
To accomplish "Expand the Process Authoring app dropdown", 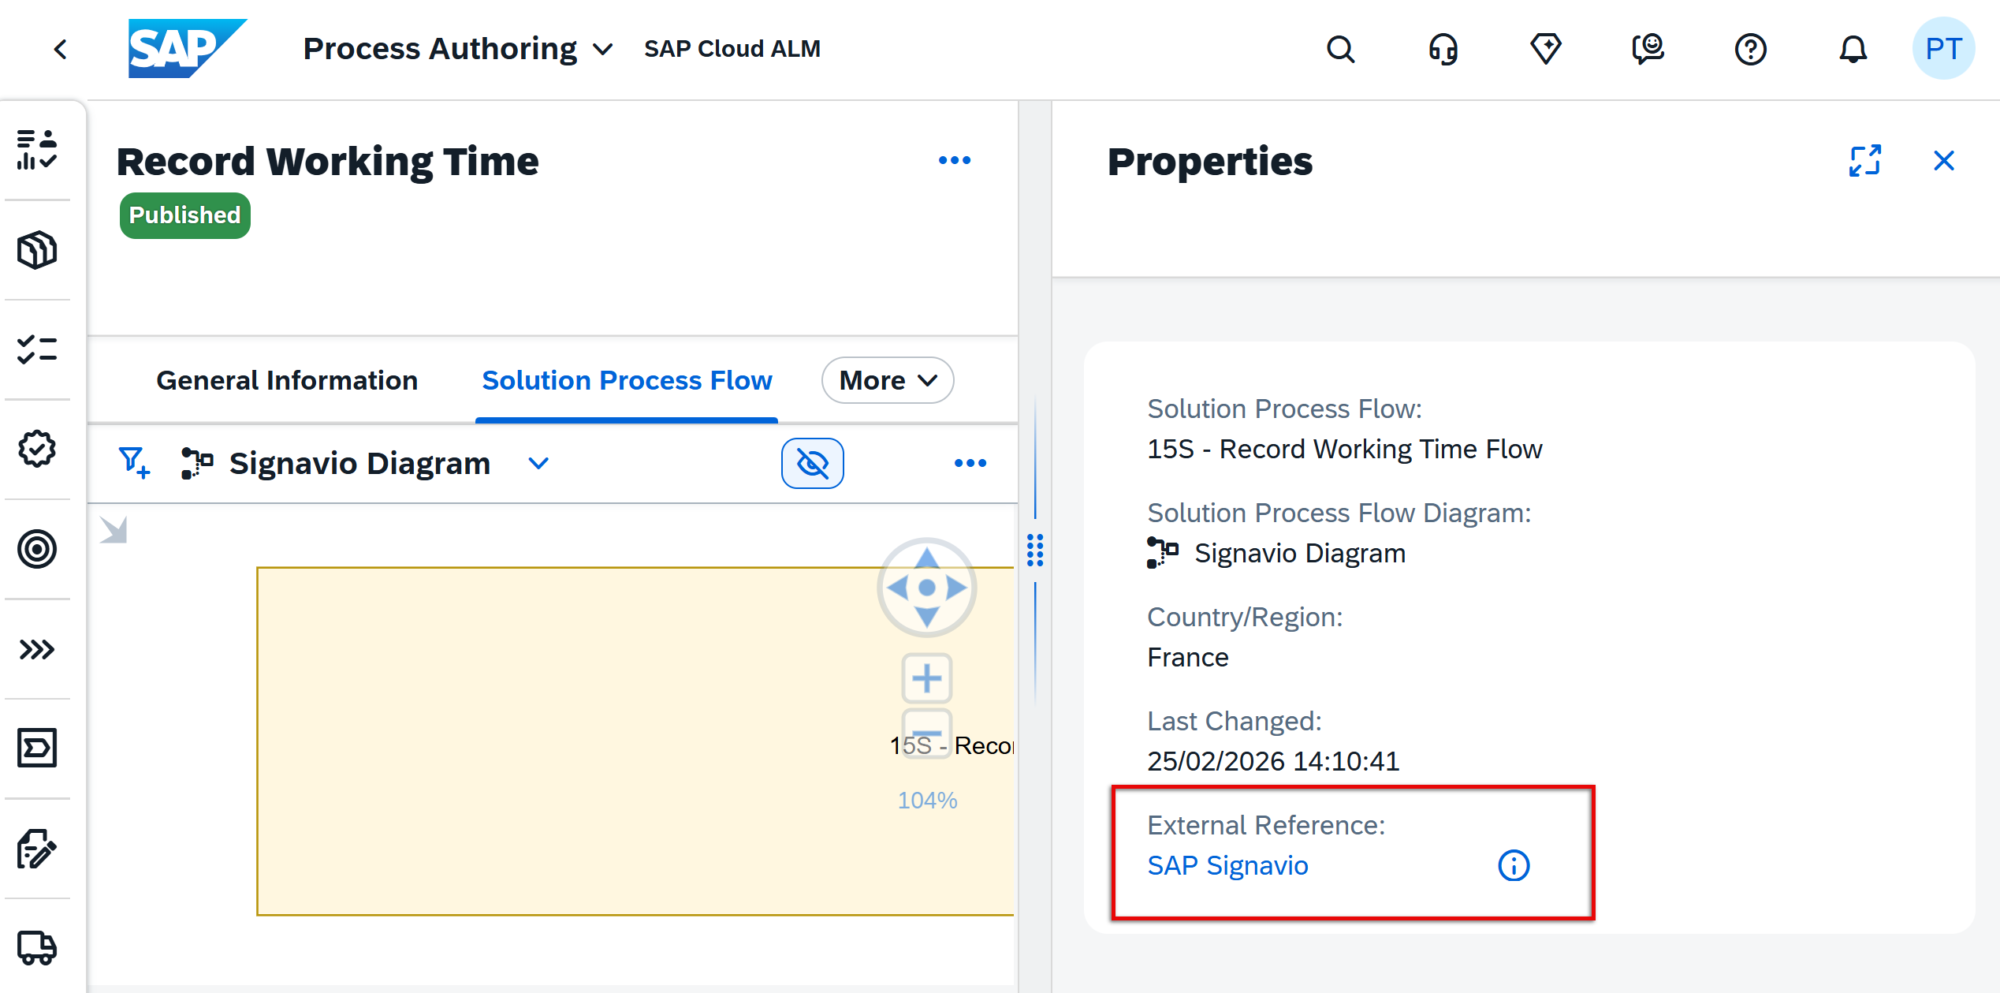I will click(x=602, y=49).
